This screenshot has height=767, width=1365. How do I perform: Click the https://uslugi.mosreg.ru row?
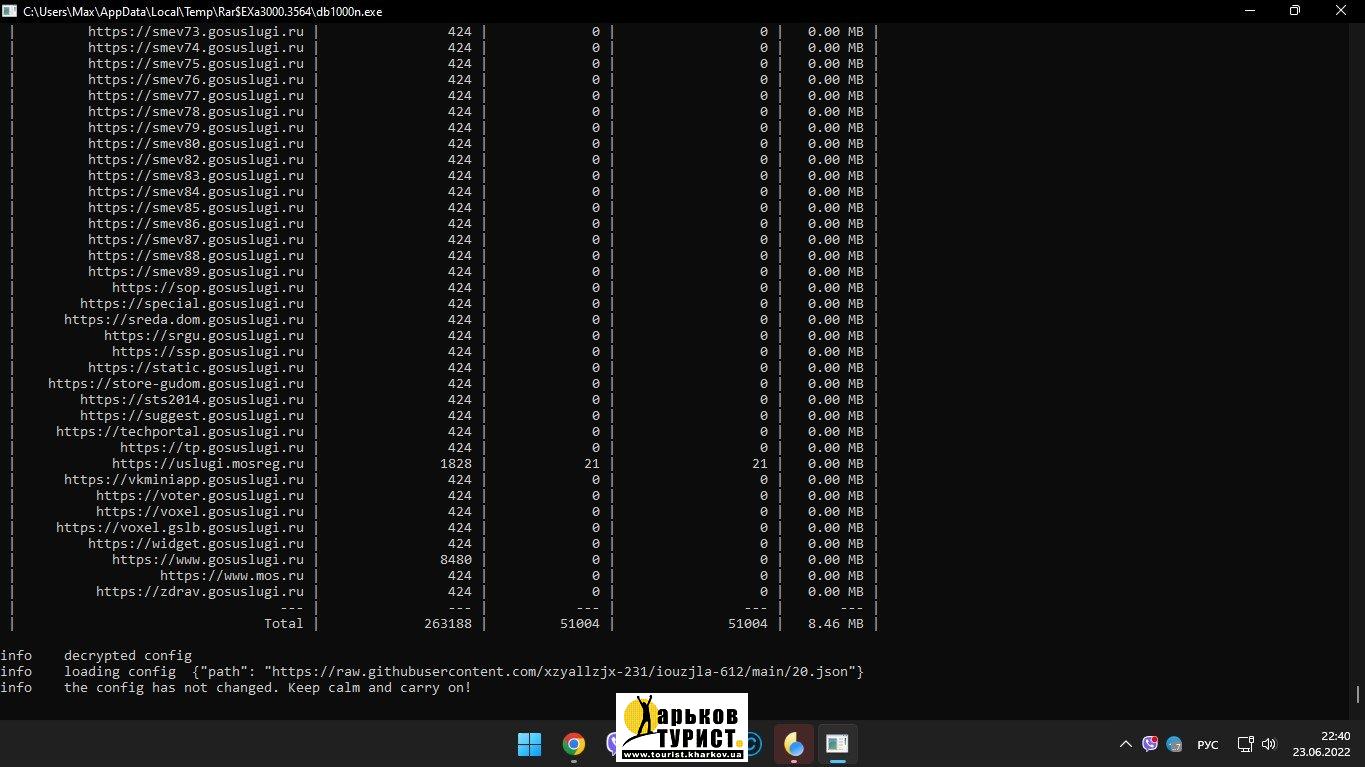coord(207,464)
